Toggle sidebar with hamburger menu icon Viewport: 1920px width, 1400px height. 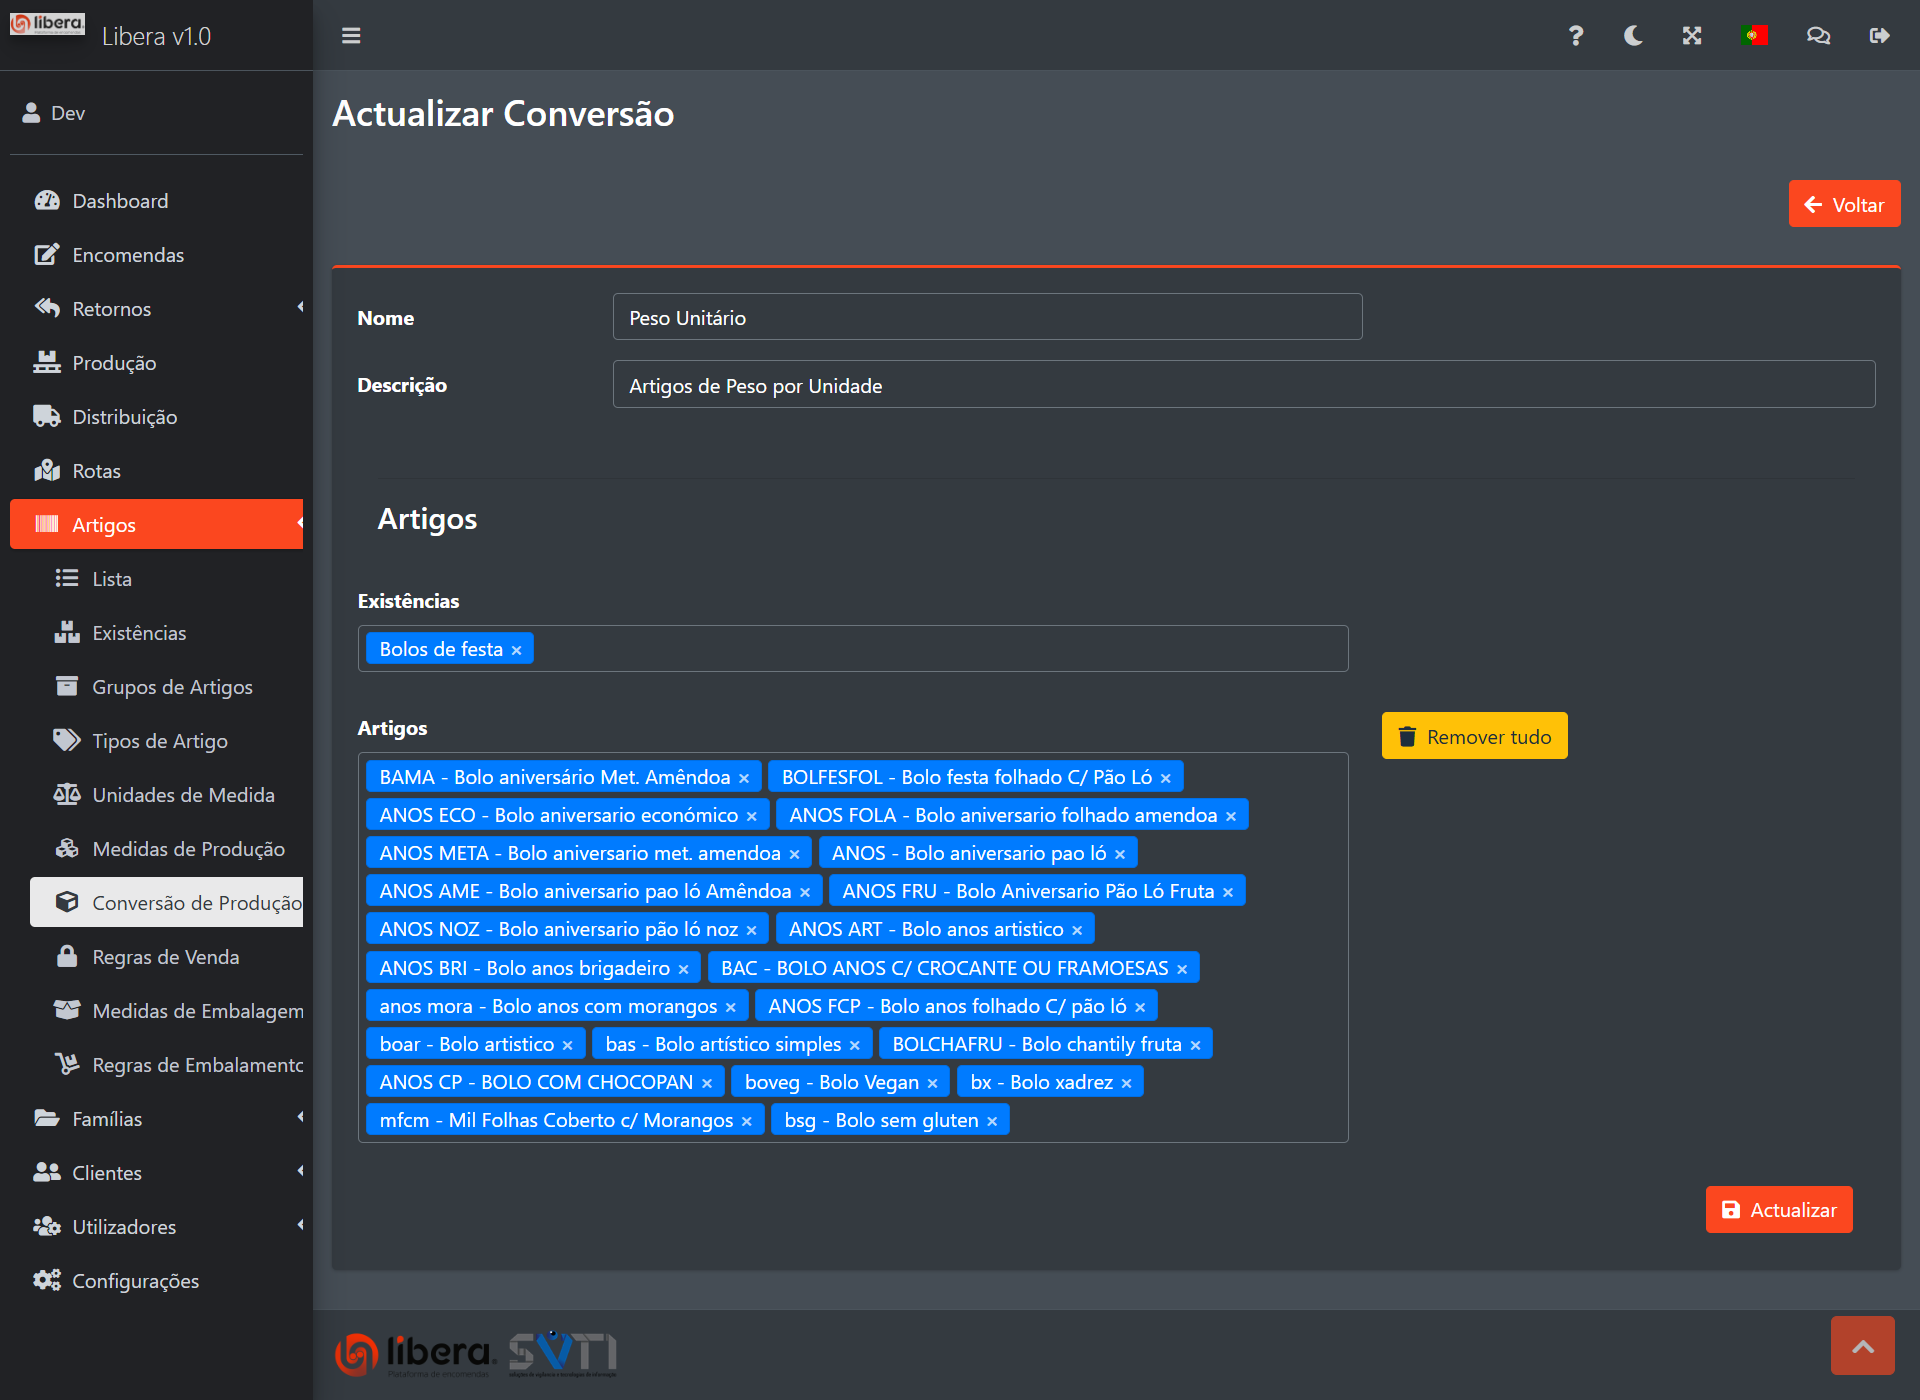351,36
